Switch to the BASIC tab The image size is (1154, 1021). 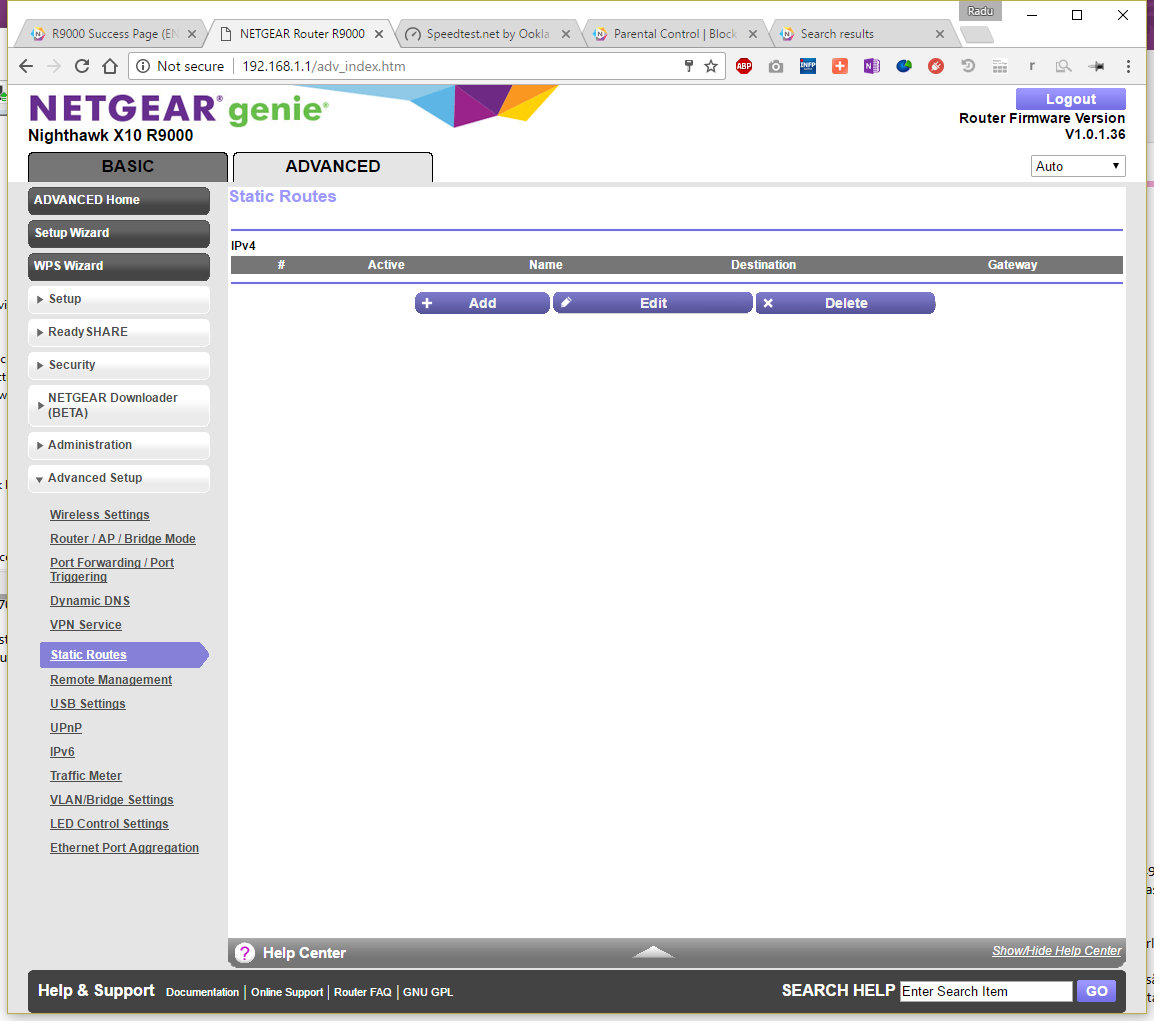[x=128, y=166]
